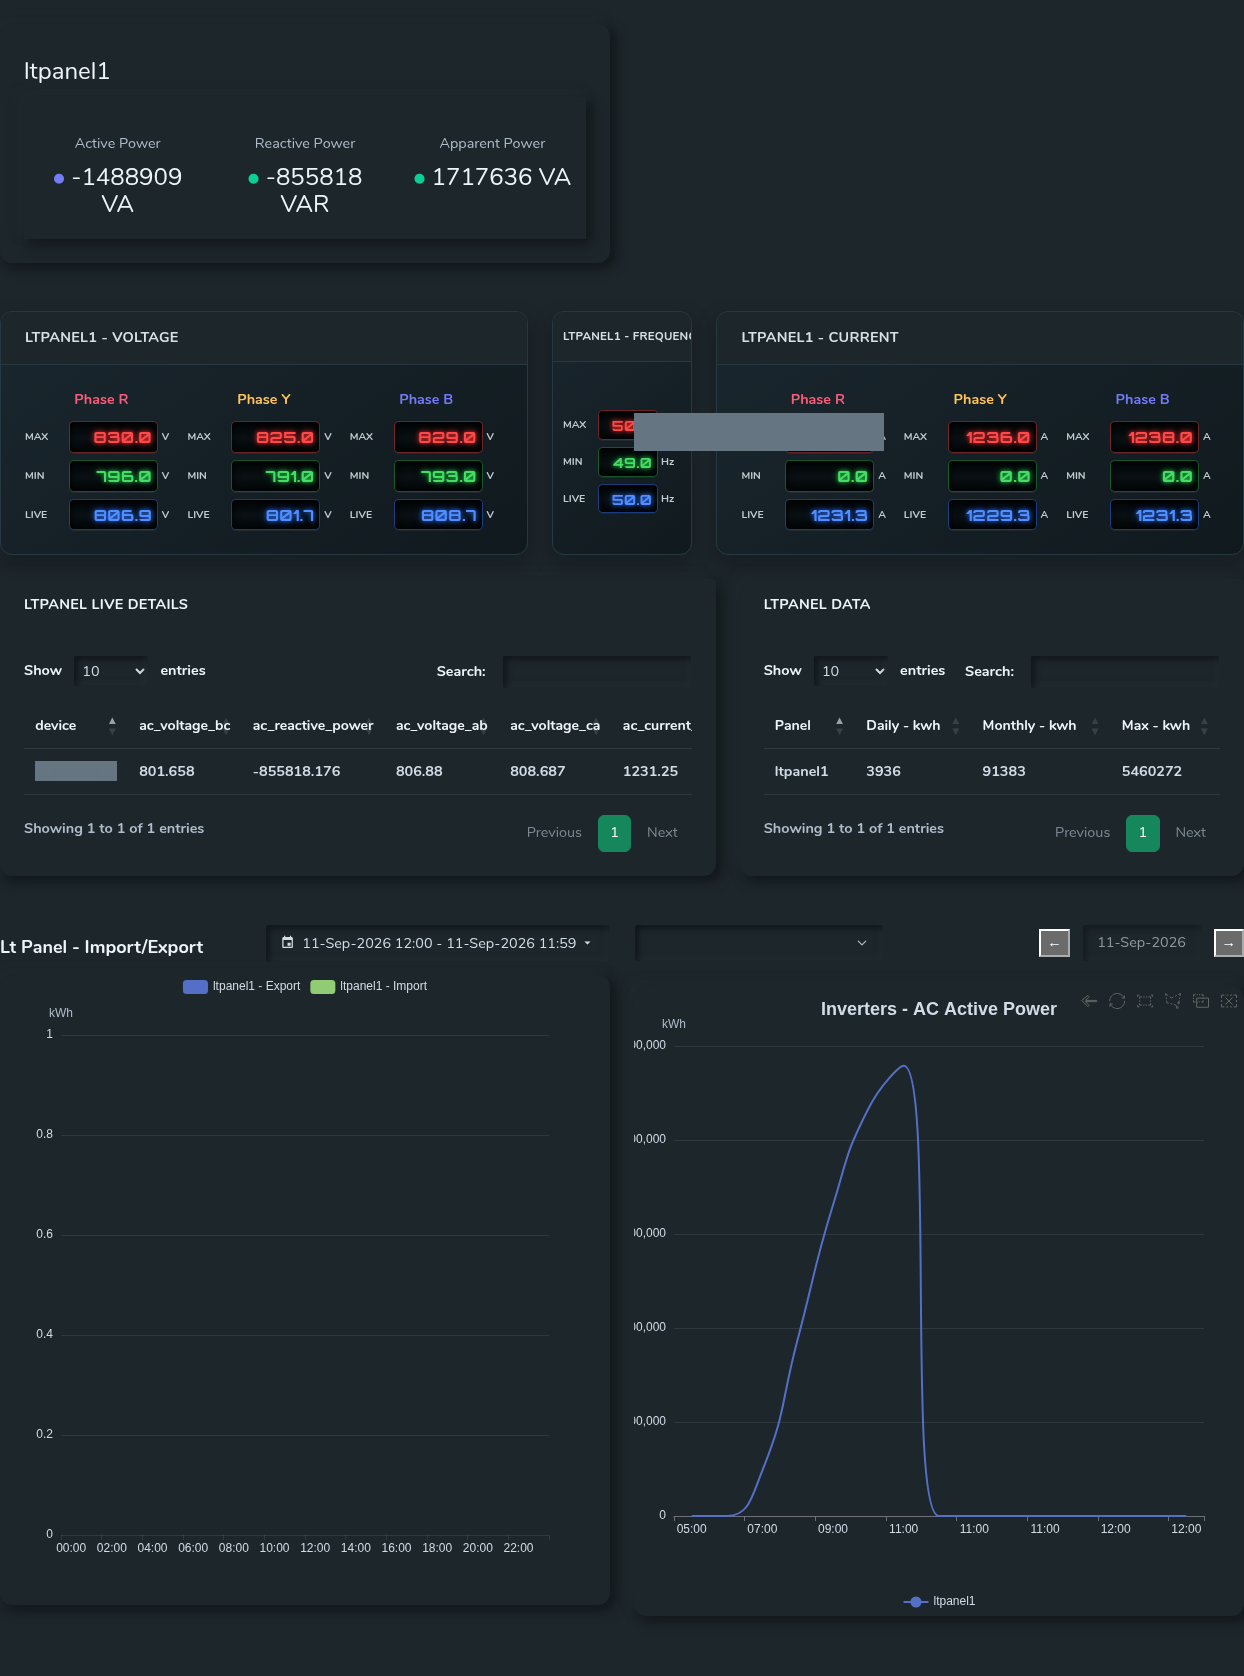1244x1676 pixels.
Task: Click the Phase Y live voltage 801.7 display
Action: (x=275, y=516)
